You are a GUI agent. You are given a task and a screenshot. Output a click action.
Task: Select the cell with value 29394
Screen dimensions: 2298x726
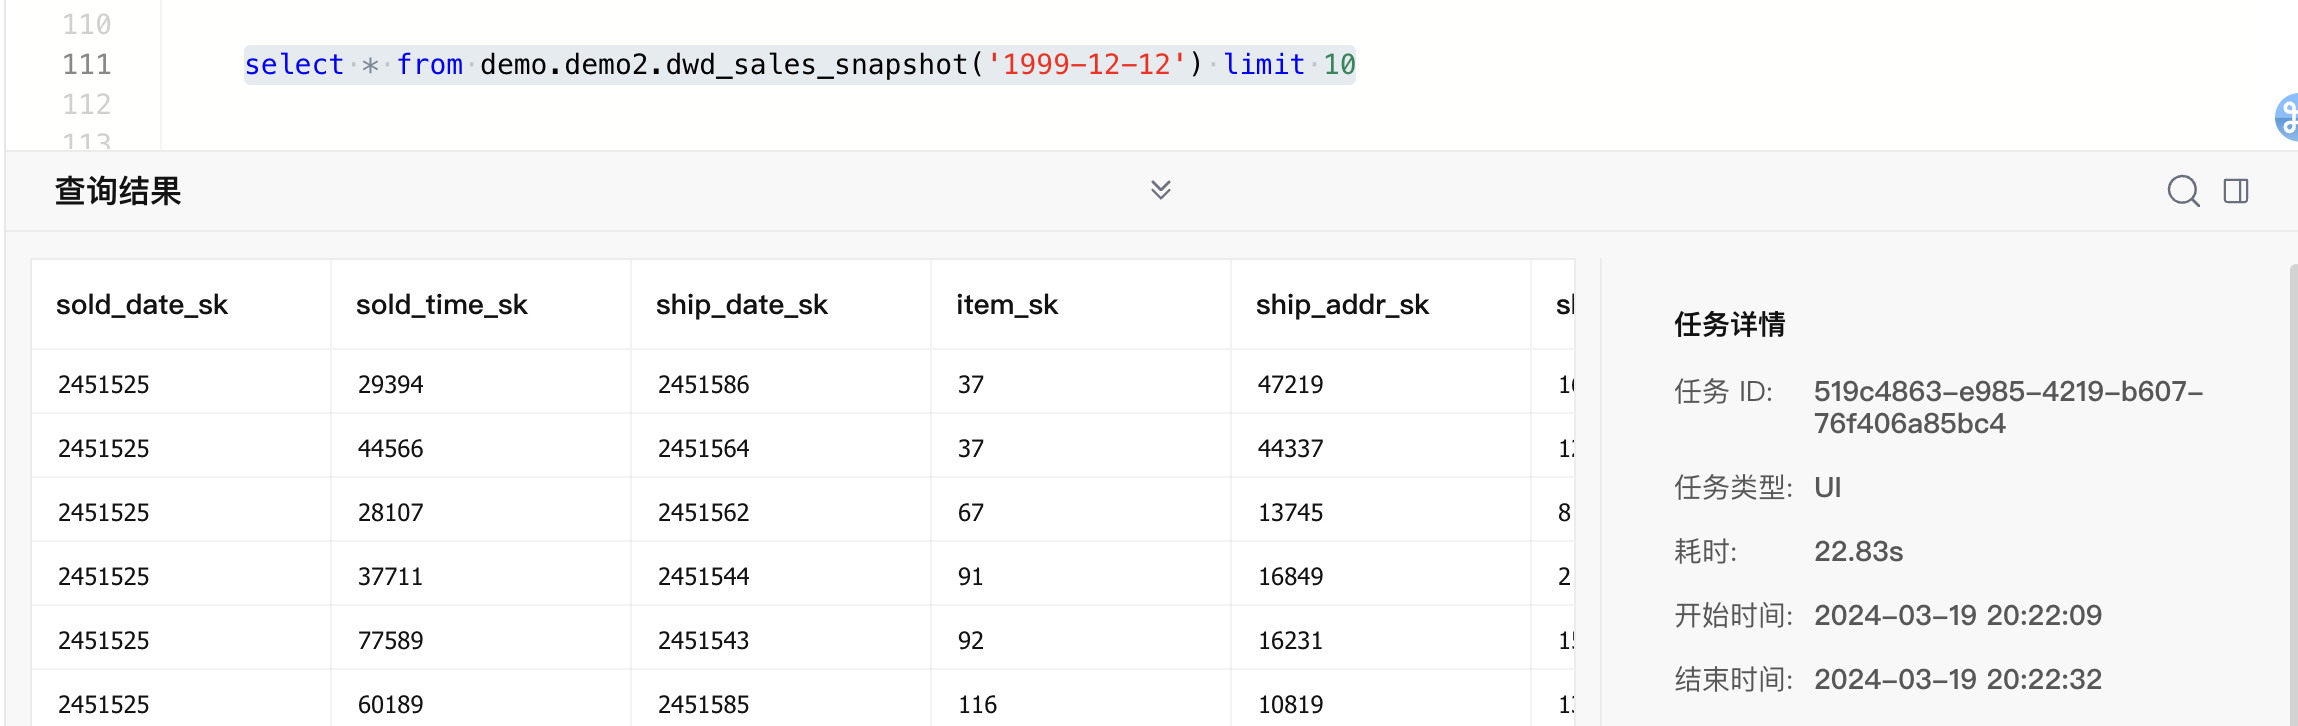pyautogui.click(x=391, y=385)
